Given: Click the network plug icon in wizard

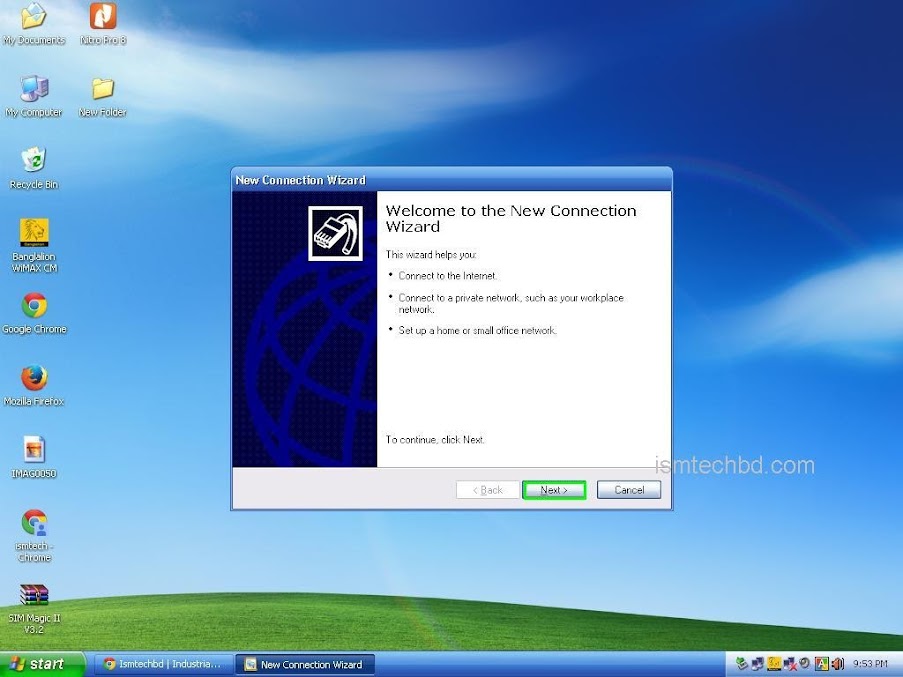Looking at the screenshot, I should pyautogui.click(x=335, y=233).
